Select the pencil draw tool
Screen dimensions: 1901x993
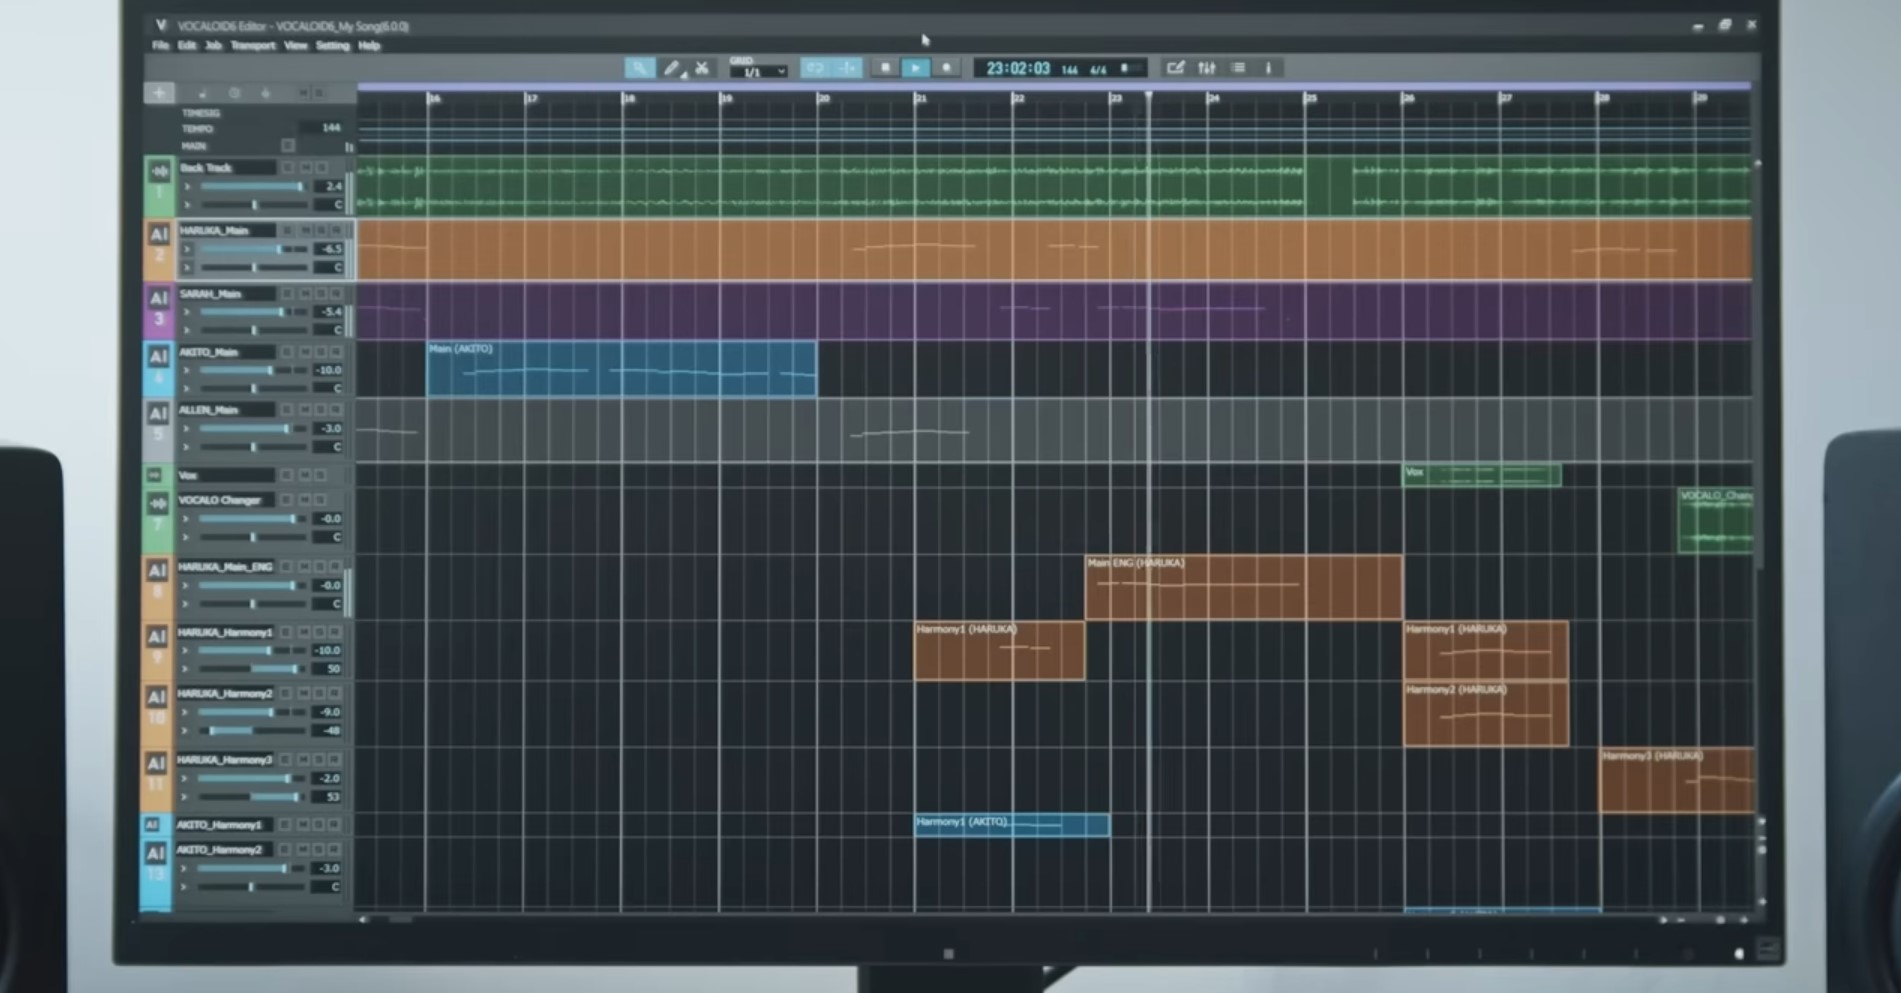(672, 68)
